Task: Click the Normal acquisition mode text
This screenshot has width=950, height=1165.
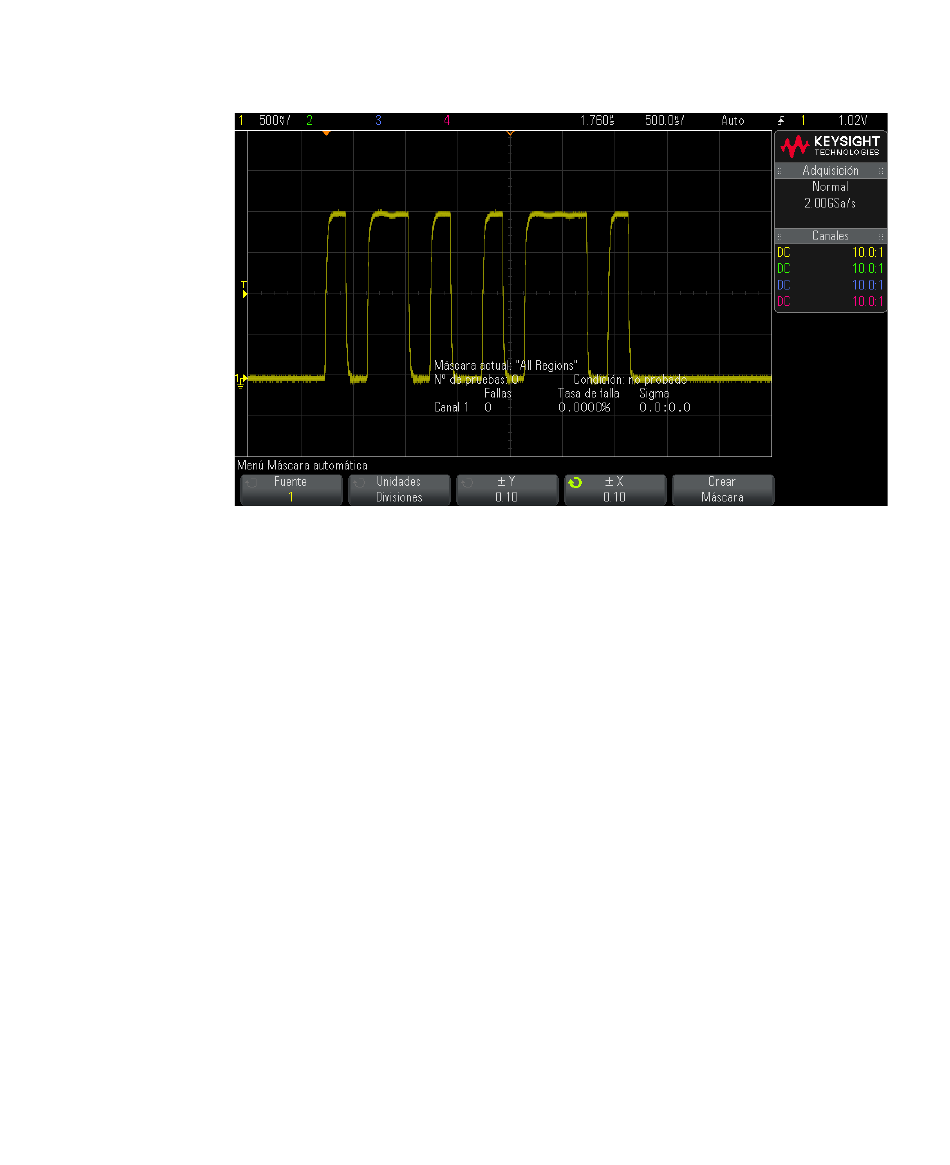Action: (830, 187)
